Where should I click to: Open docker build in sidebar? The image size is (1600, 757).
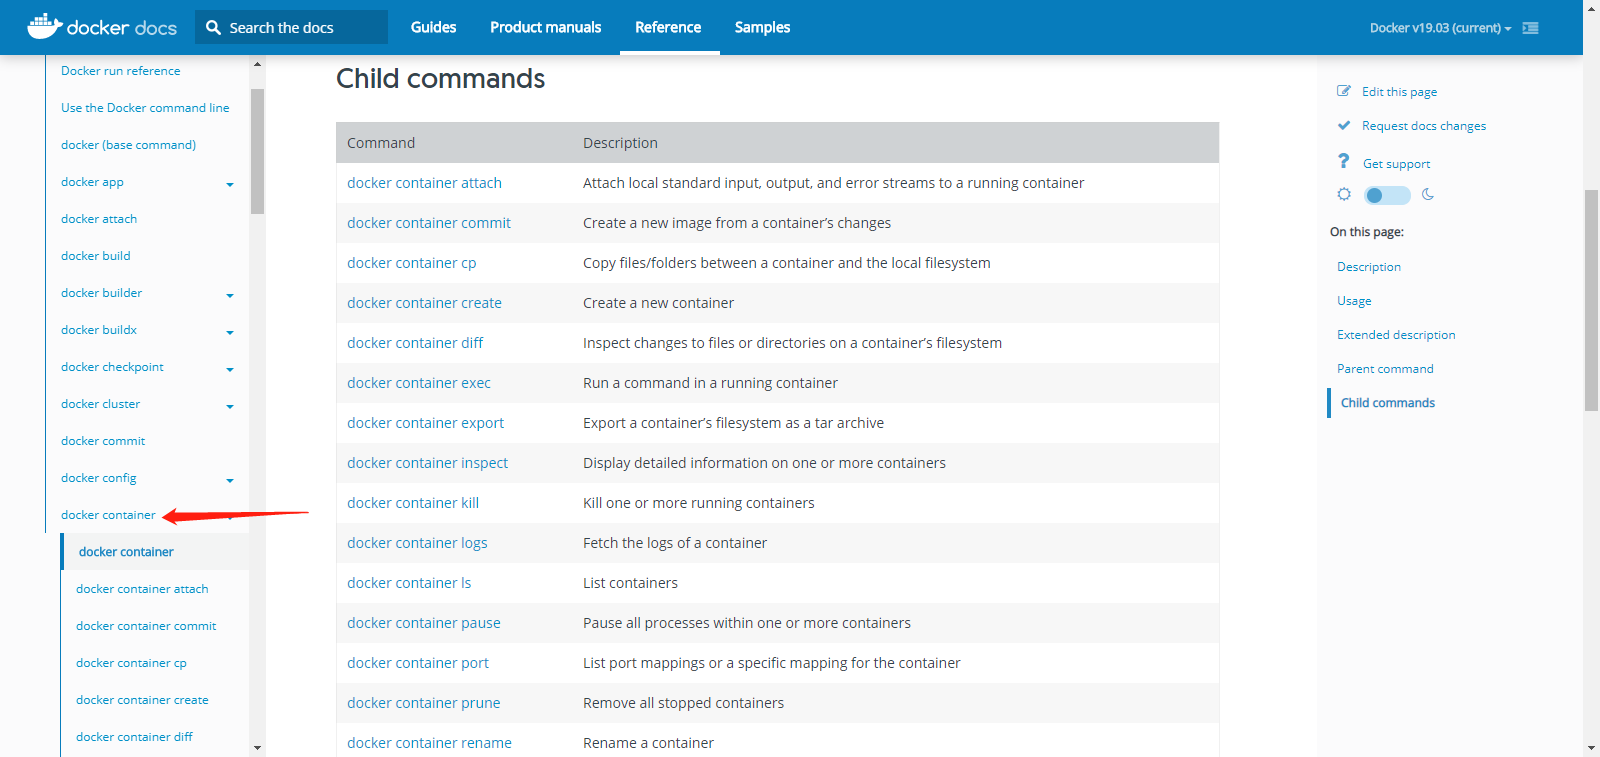tap(95, 256)
